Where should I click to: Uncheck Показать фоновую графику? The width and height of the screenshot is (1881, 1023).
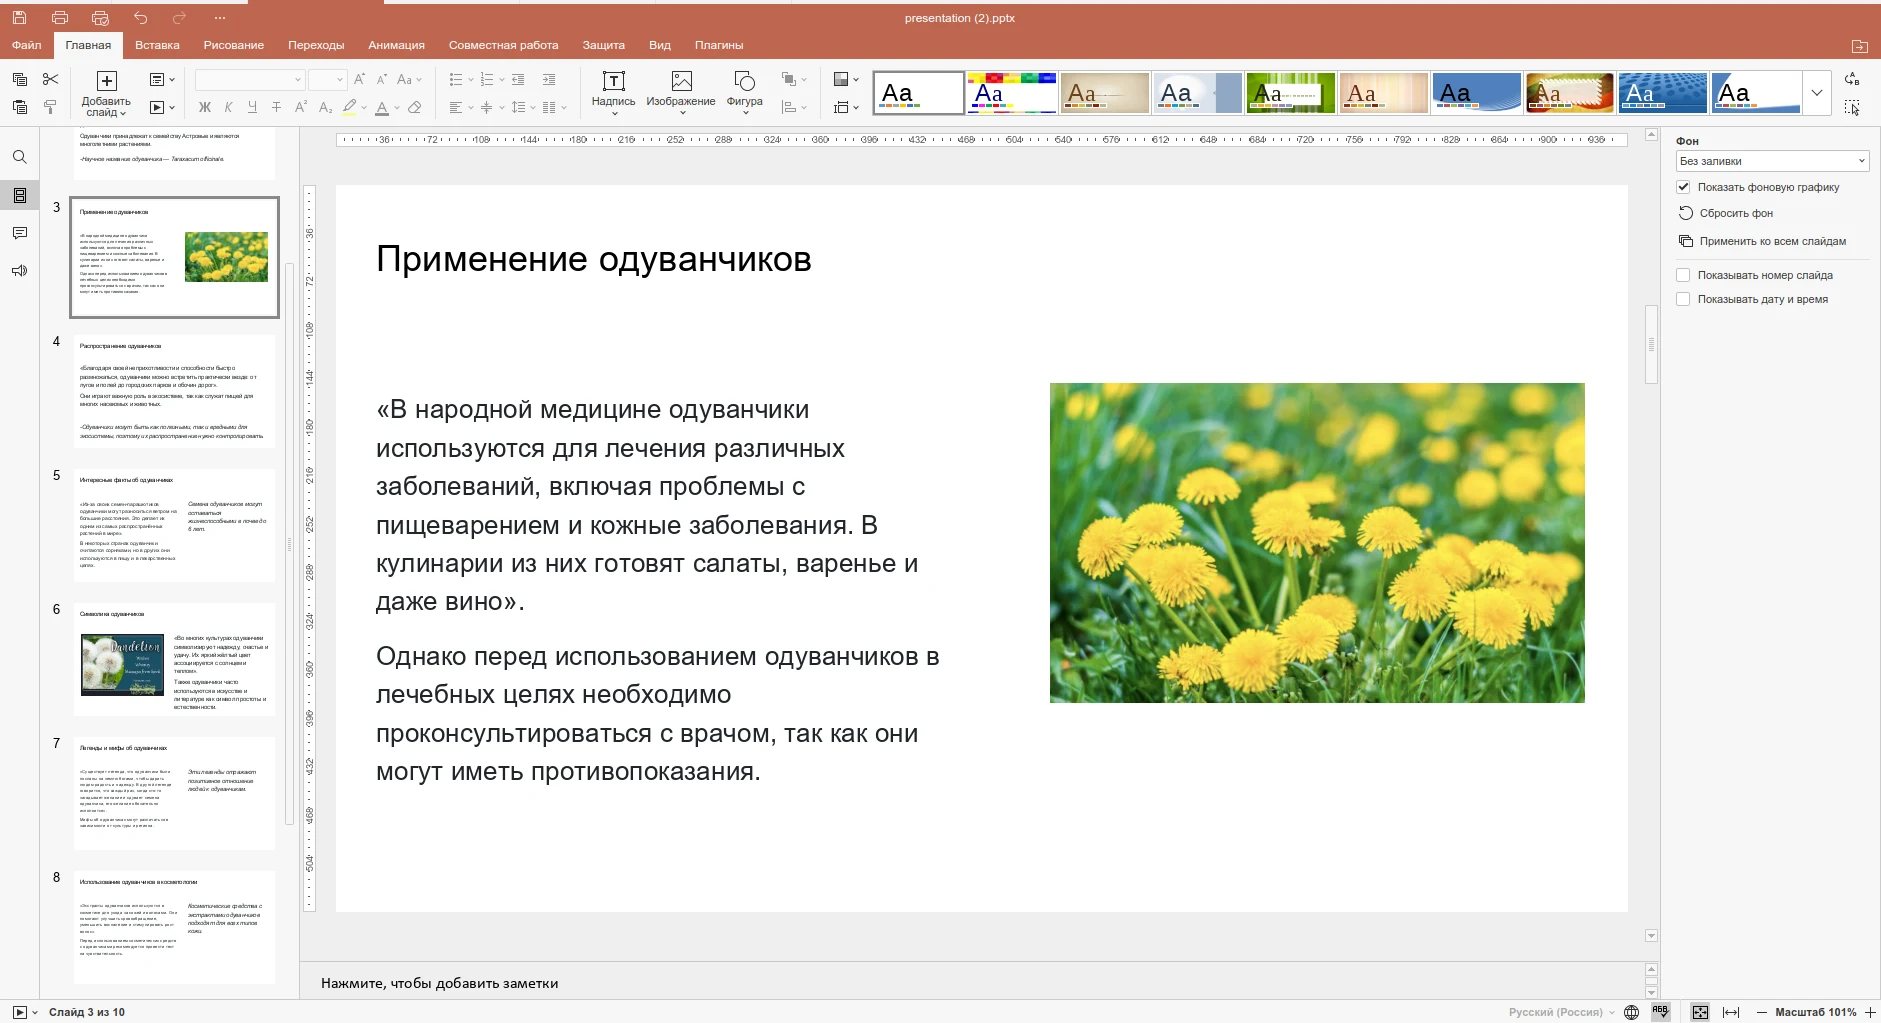[1684, 187]
